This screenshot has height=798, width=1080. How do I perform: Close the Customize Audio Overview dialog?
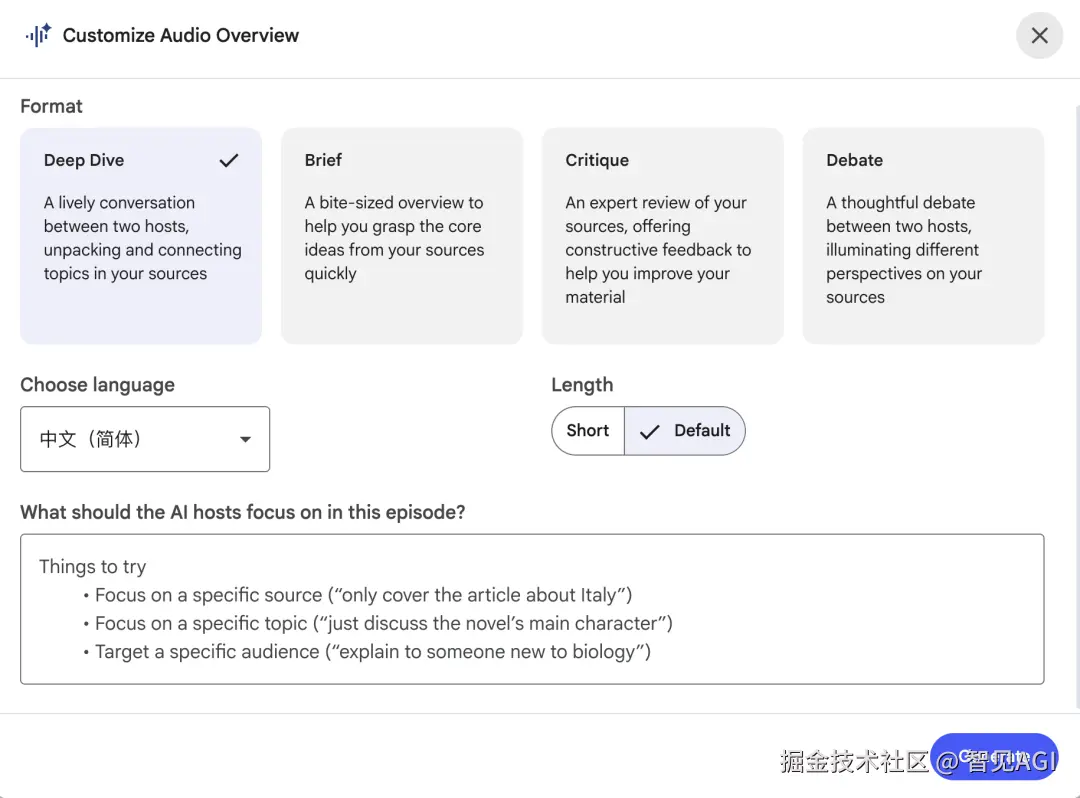click(x=1039, y=36)
